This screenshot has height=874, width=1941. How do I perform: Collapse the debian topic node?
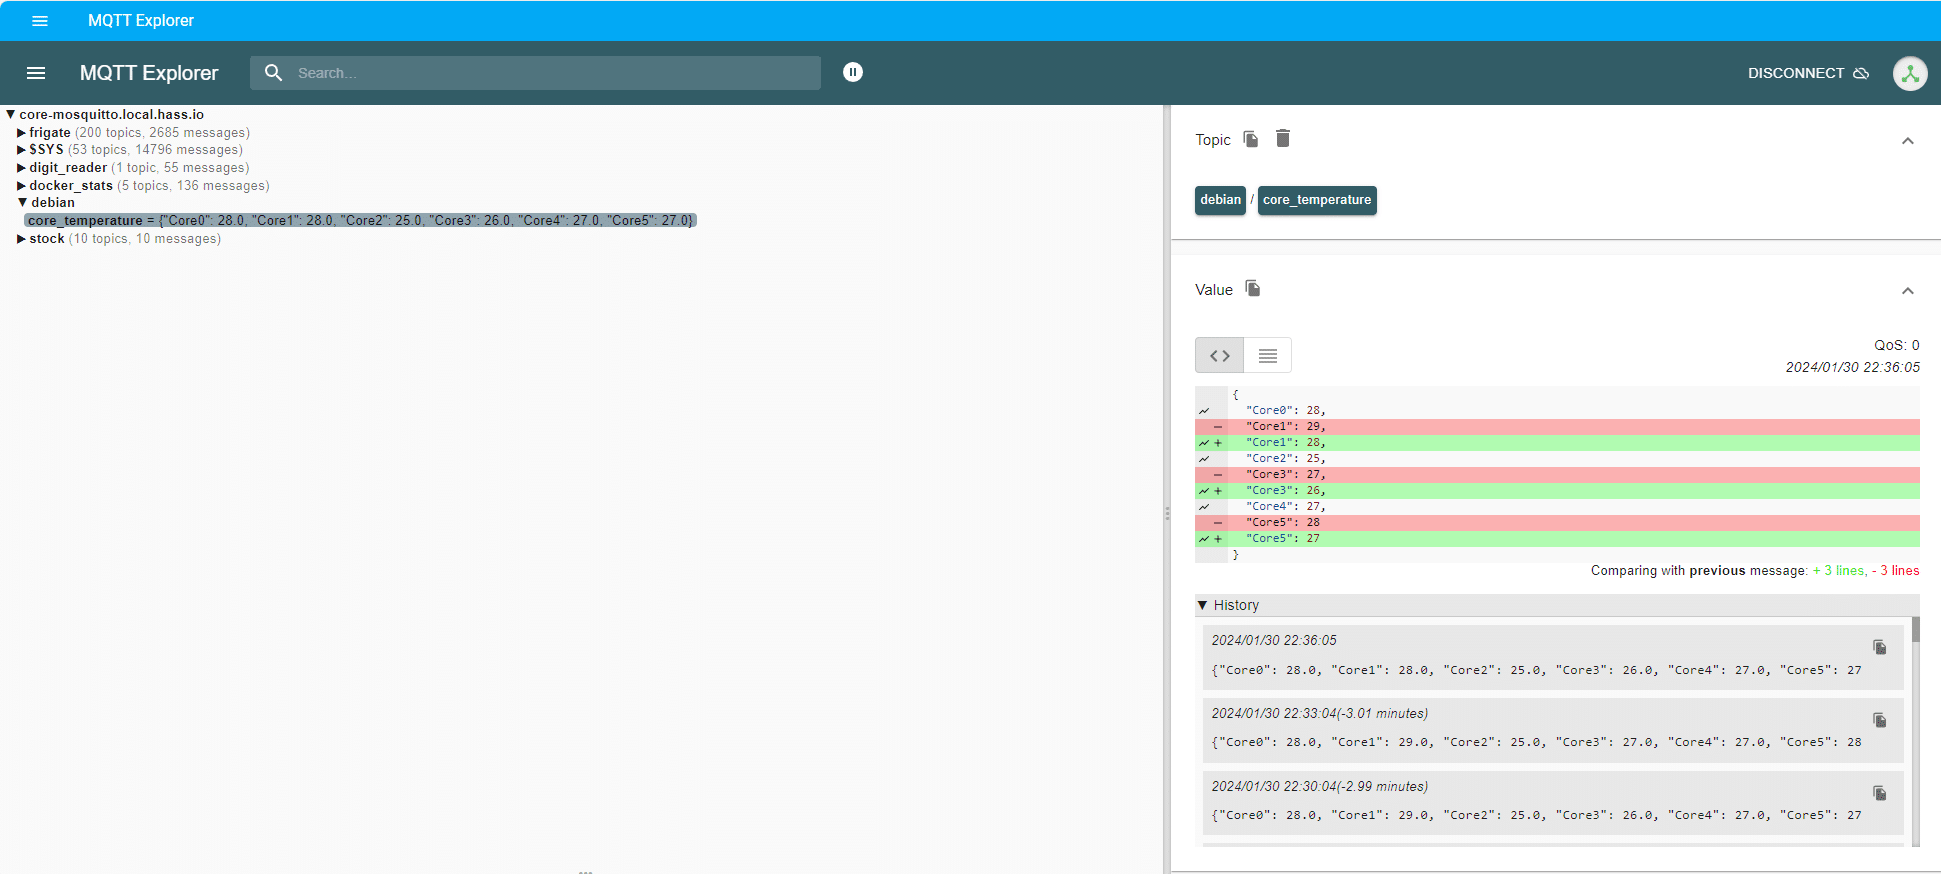click(22, 203)
